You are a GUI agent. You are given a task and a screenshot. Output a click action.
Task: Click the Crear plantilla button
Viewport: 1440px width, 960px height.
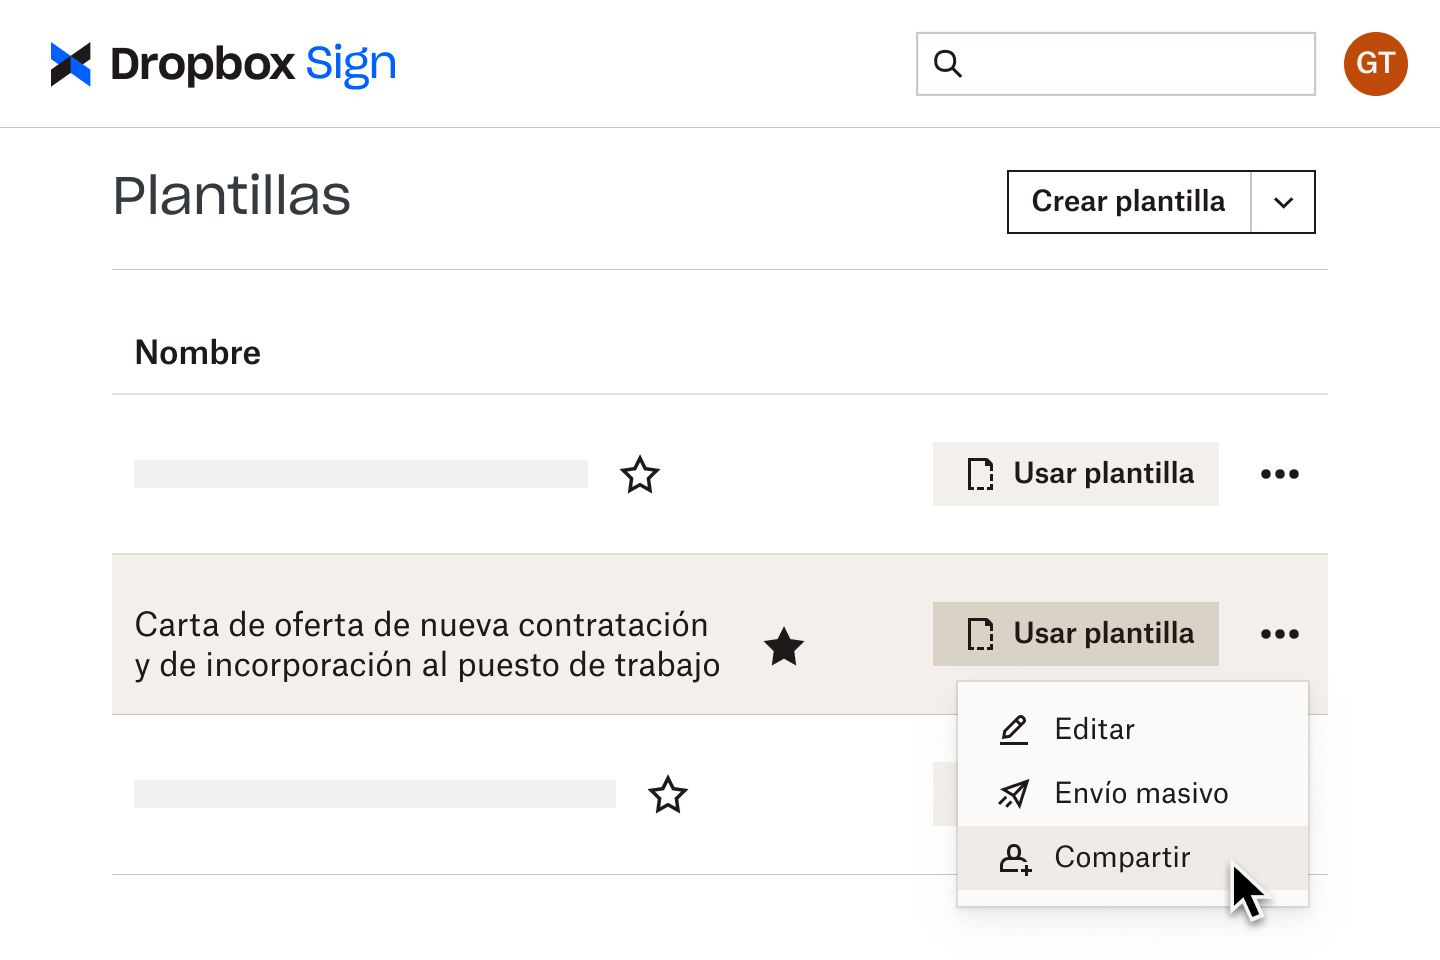[x=1128, y=202]
